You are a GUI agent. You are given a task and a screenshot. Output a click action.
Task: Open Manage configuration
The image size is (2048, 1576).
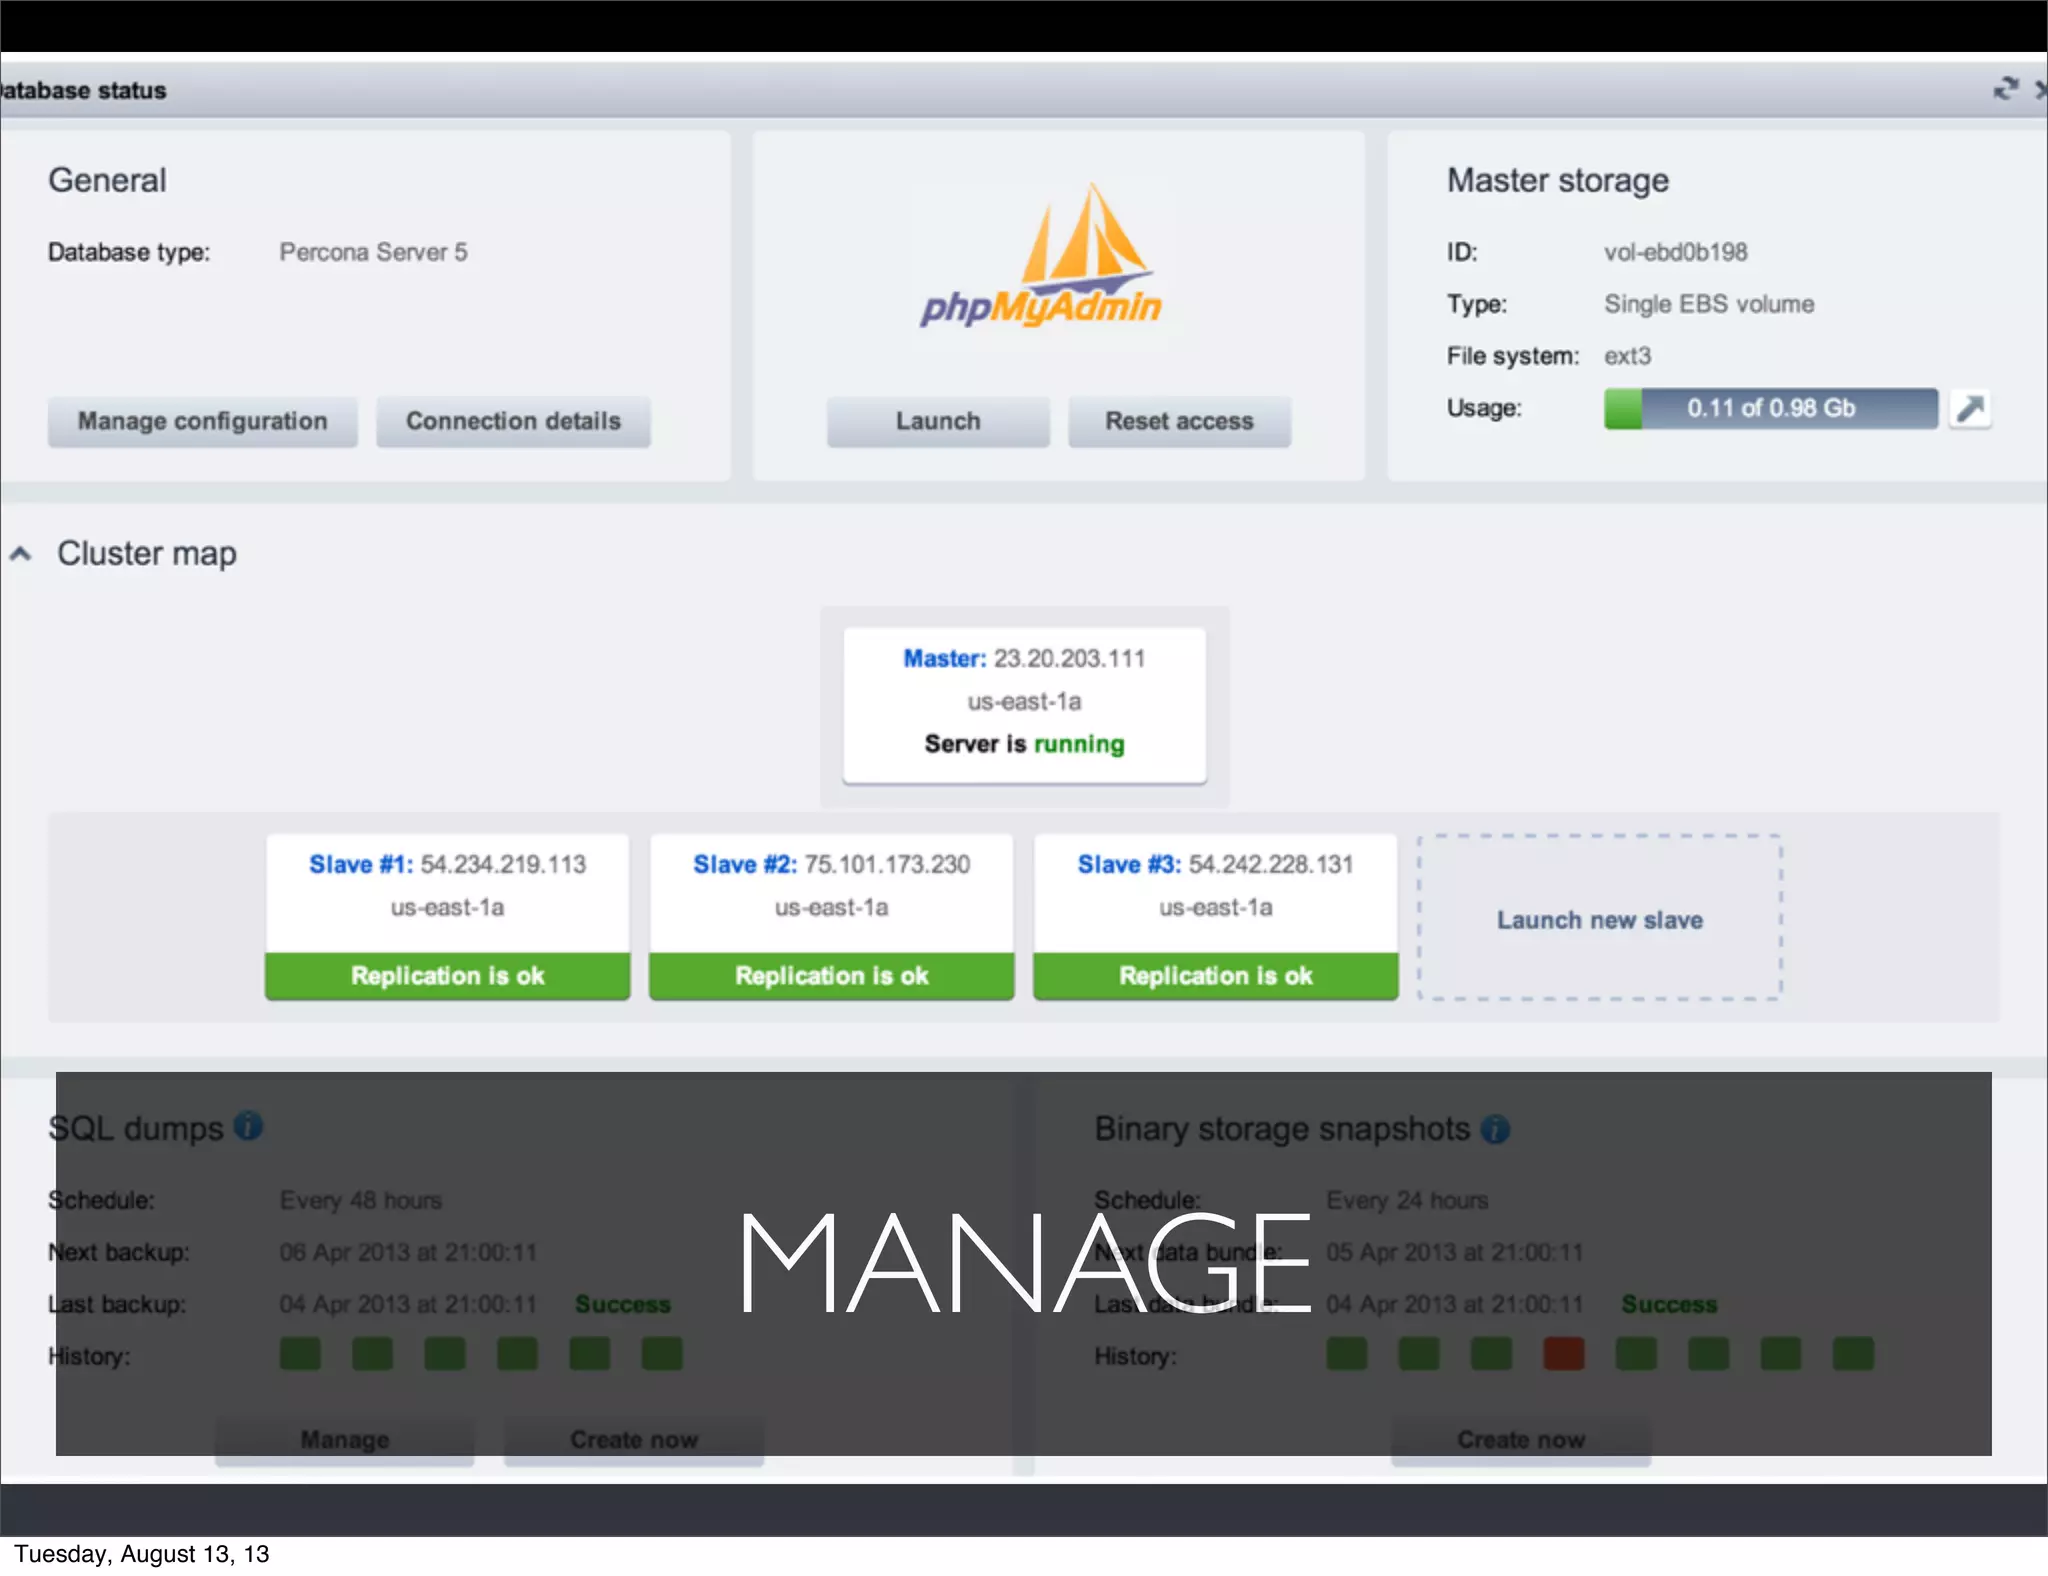pyautogui.click(x=203, y=421)
